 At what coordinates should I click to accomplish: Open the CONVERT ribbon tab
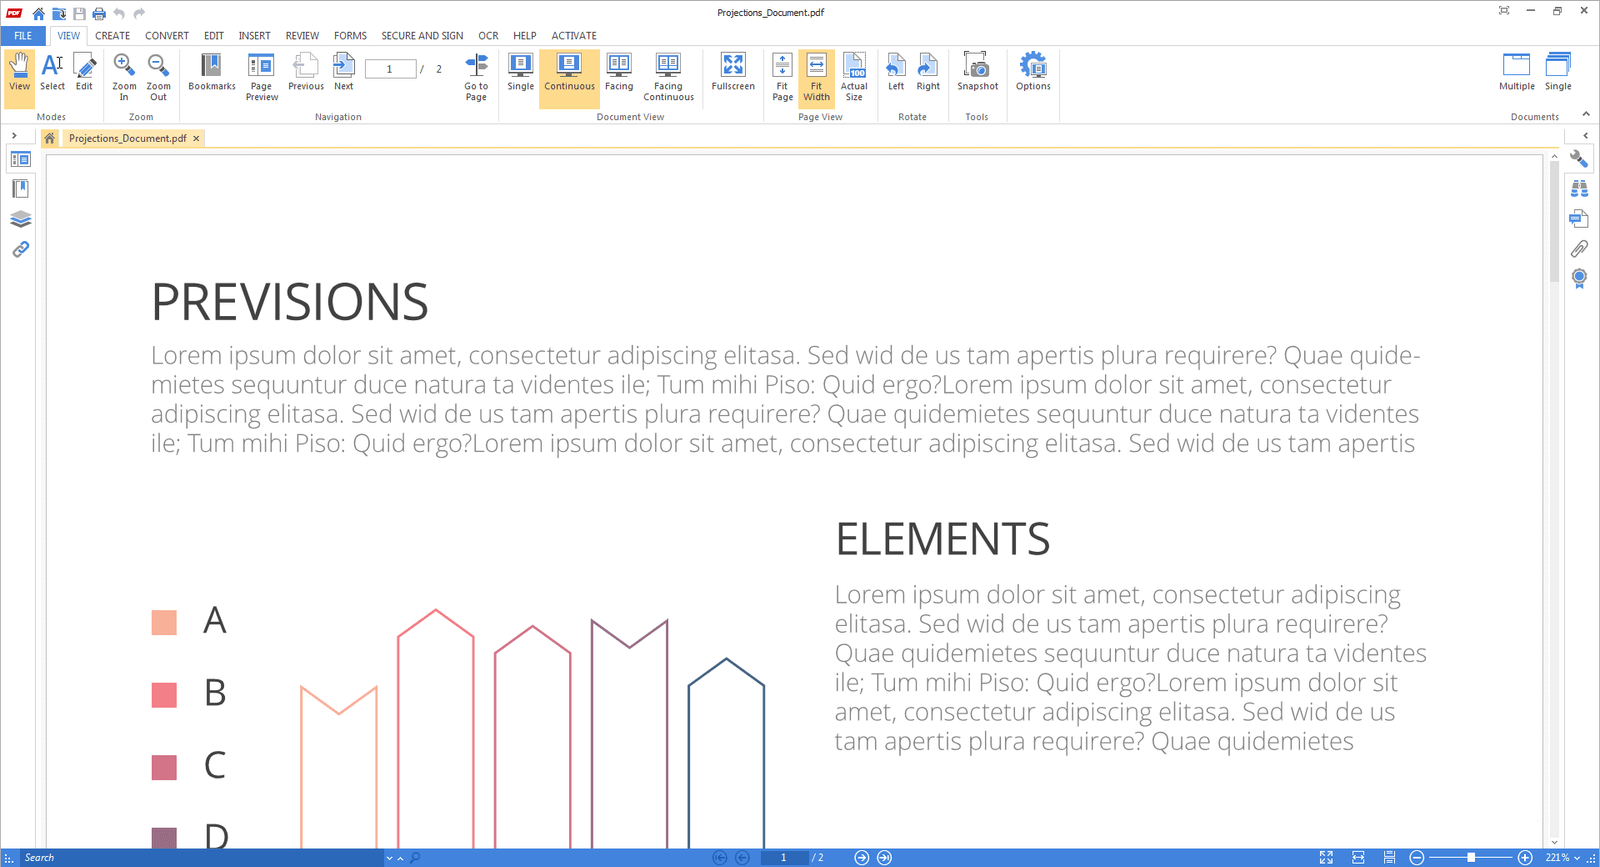166,35
